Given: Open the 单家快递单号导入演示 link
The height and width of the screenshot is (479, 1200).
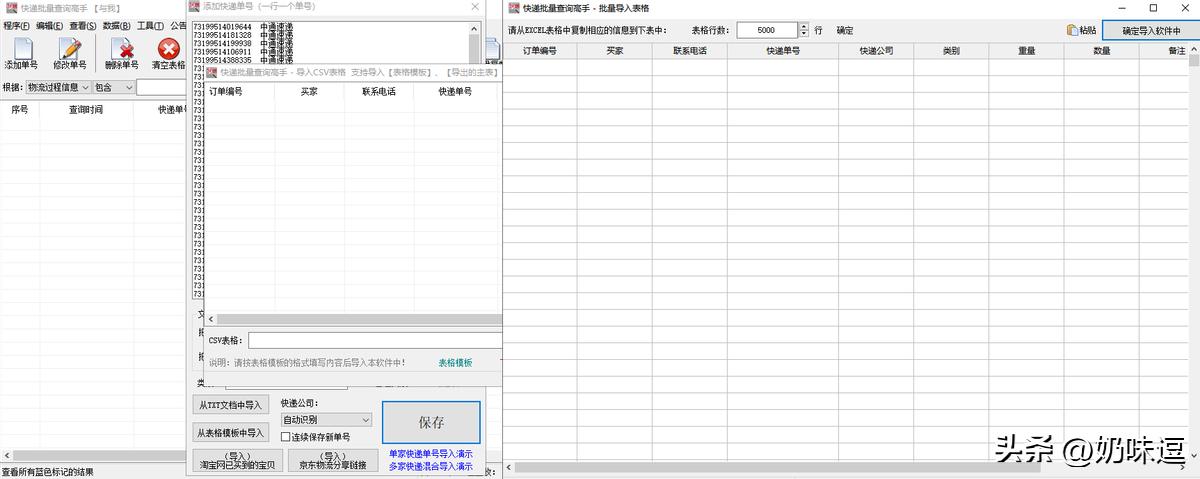Looking at the screenshot, I should coord(431,454).
